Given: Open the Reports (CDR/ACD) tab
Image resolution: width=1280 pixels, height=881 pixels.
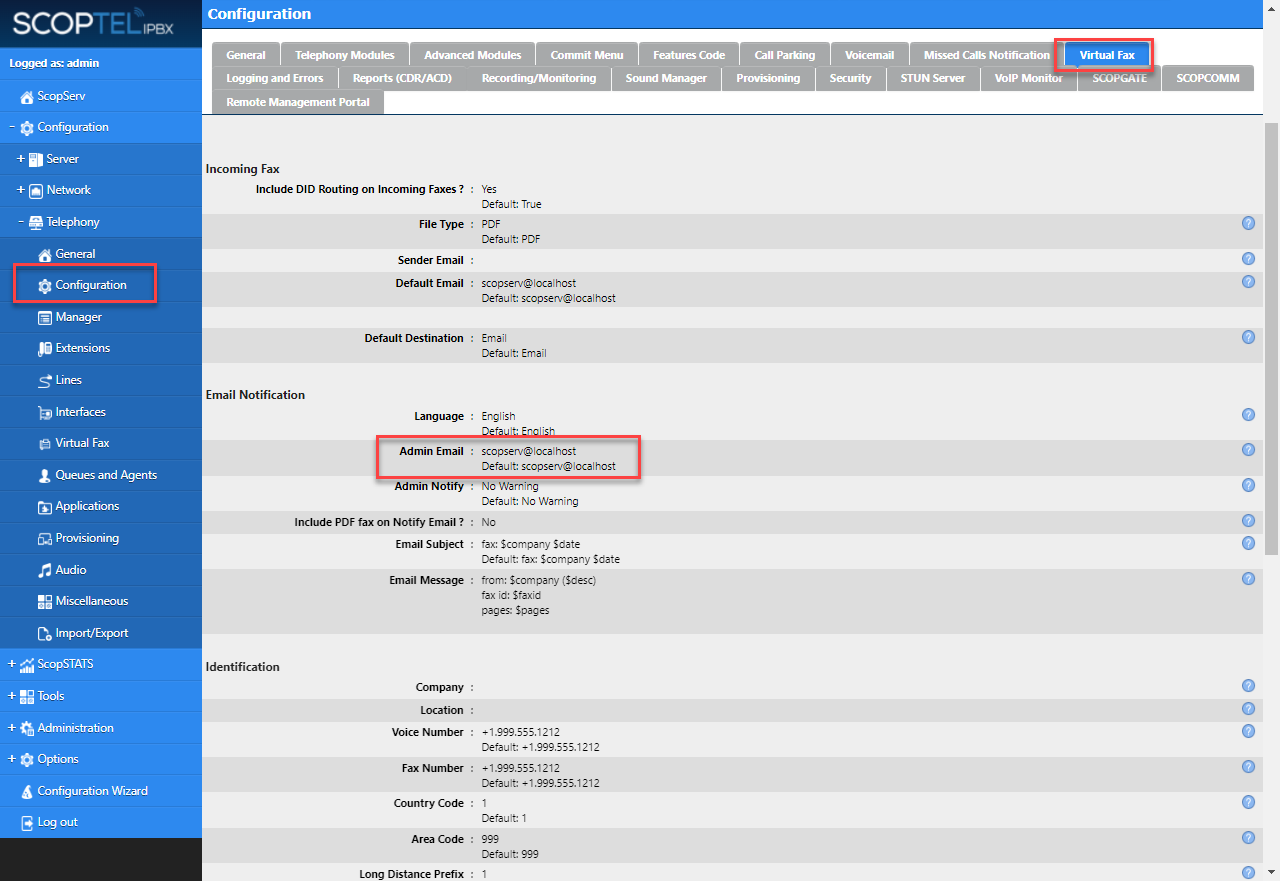Looking at the screenshot, I should pos(401,78).
